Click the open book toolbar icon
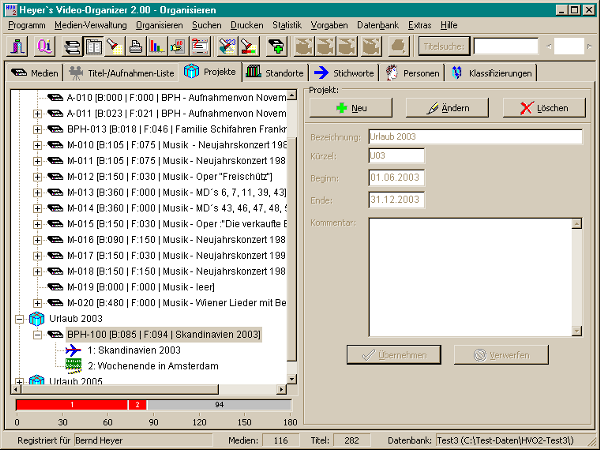Screen dimensions: 600x450 93,46
